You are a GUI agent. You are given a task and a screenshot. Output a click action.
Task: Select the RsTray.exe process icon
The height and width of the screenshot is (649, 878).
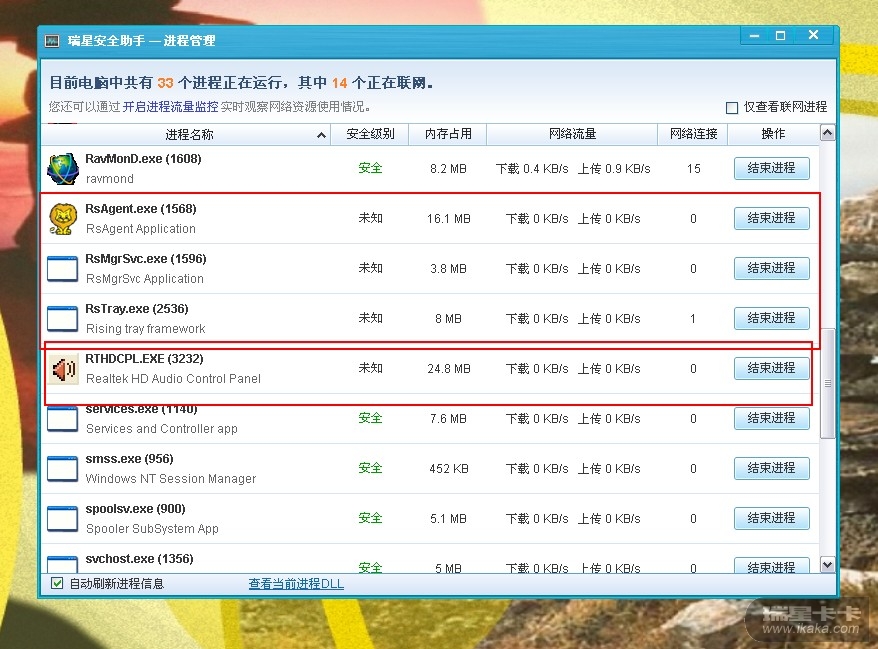(62, 319)
